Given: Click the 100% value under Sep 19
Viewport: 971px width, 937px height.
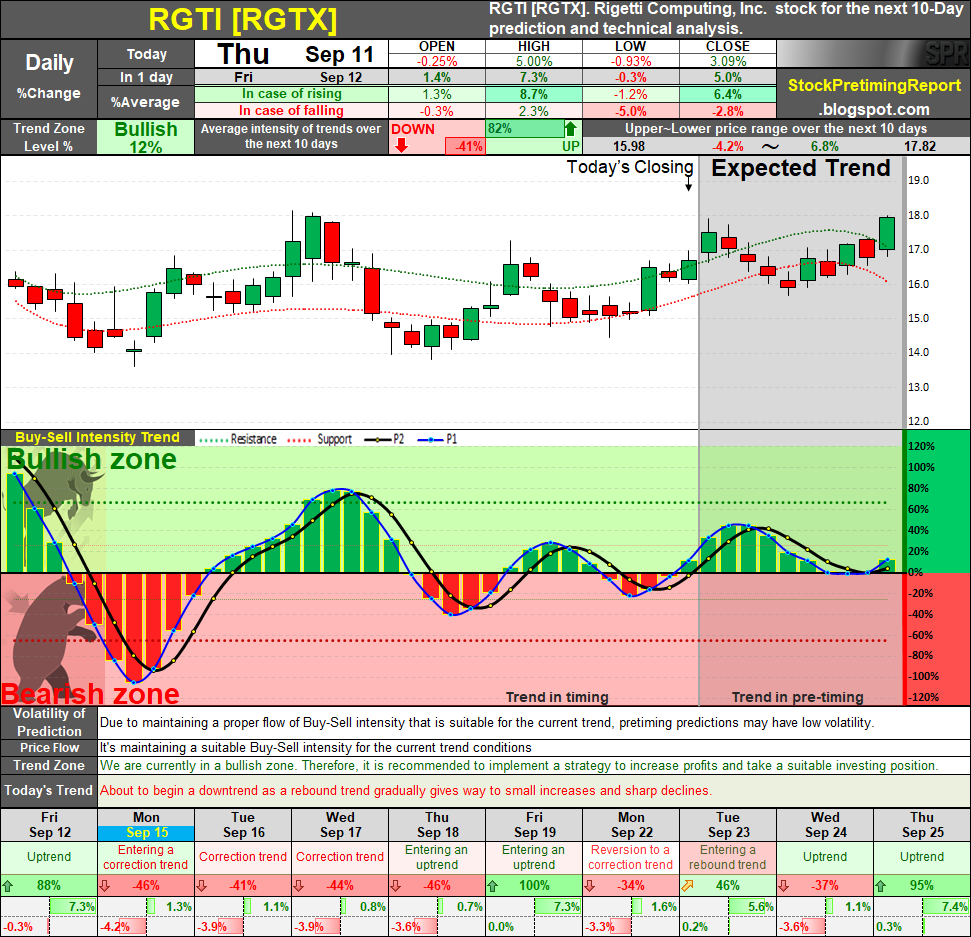Looking at the screenshot, I should click(x=534, y=886).
